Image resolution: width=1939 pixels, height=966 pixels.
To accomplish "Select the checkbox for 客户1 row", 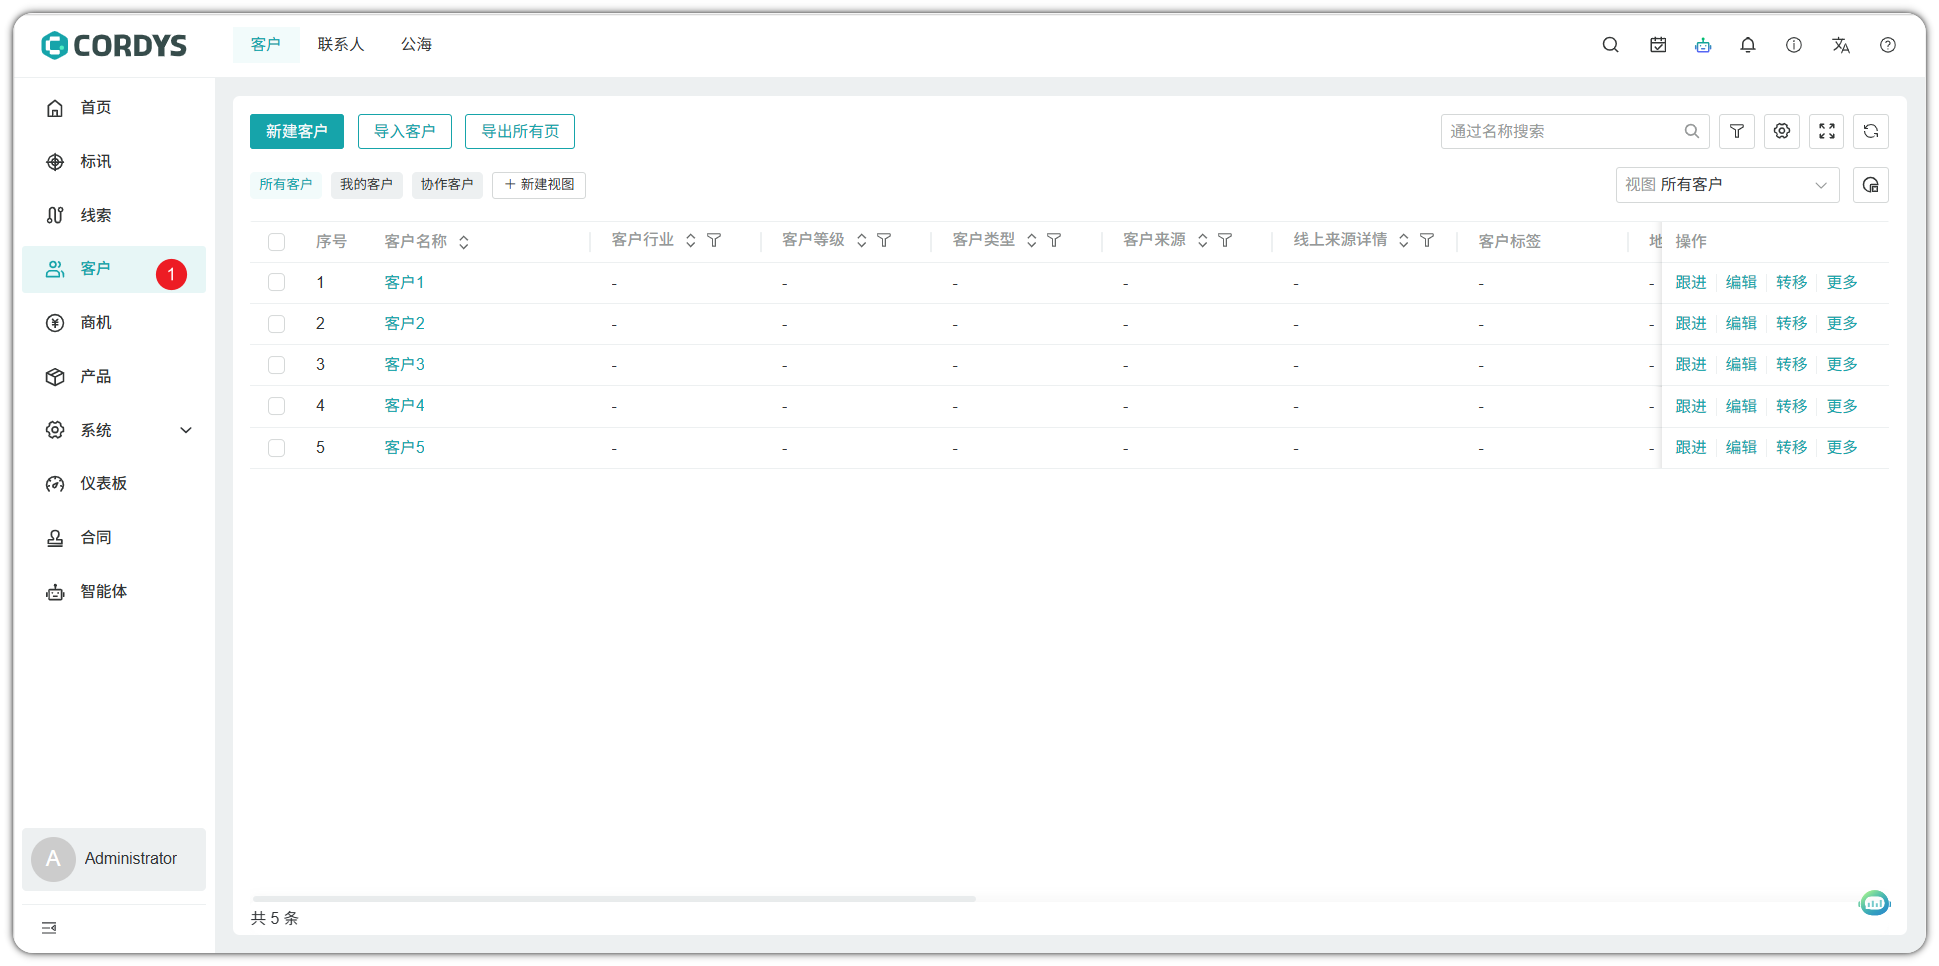I will click(x=277, y=283).
